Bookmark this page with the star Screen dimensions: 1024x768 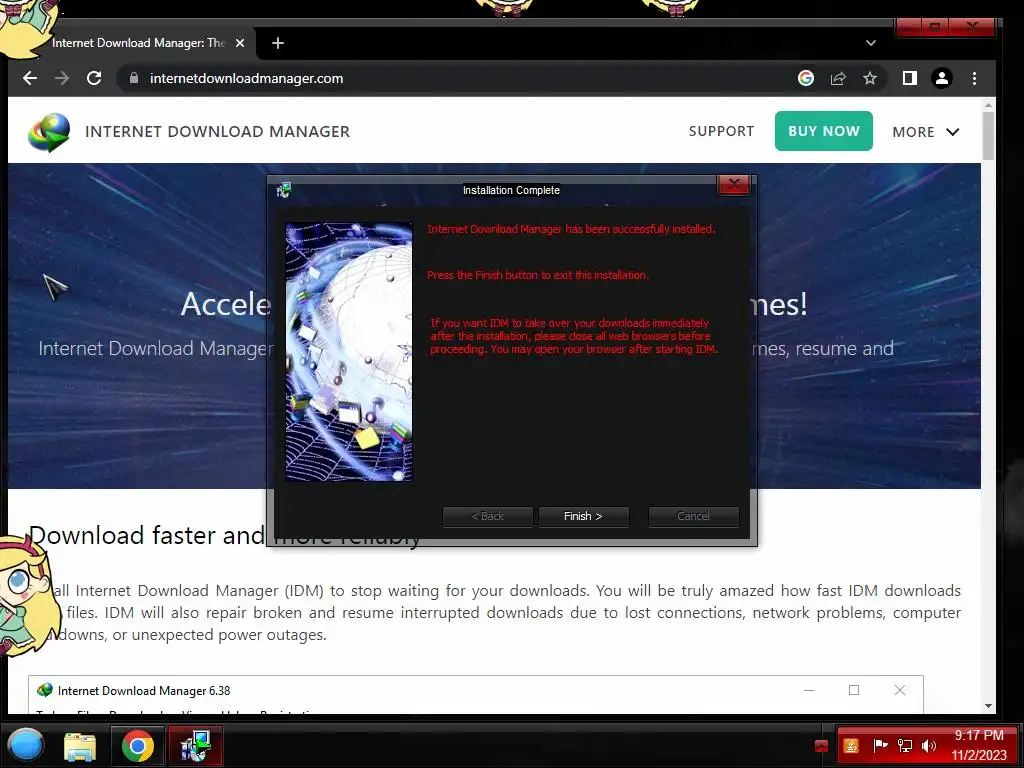coord(870,78)
